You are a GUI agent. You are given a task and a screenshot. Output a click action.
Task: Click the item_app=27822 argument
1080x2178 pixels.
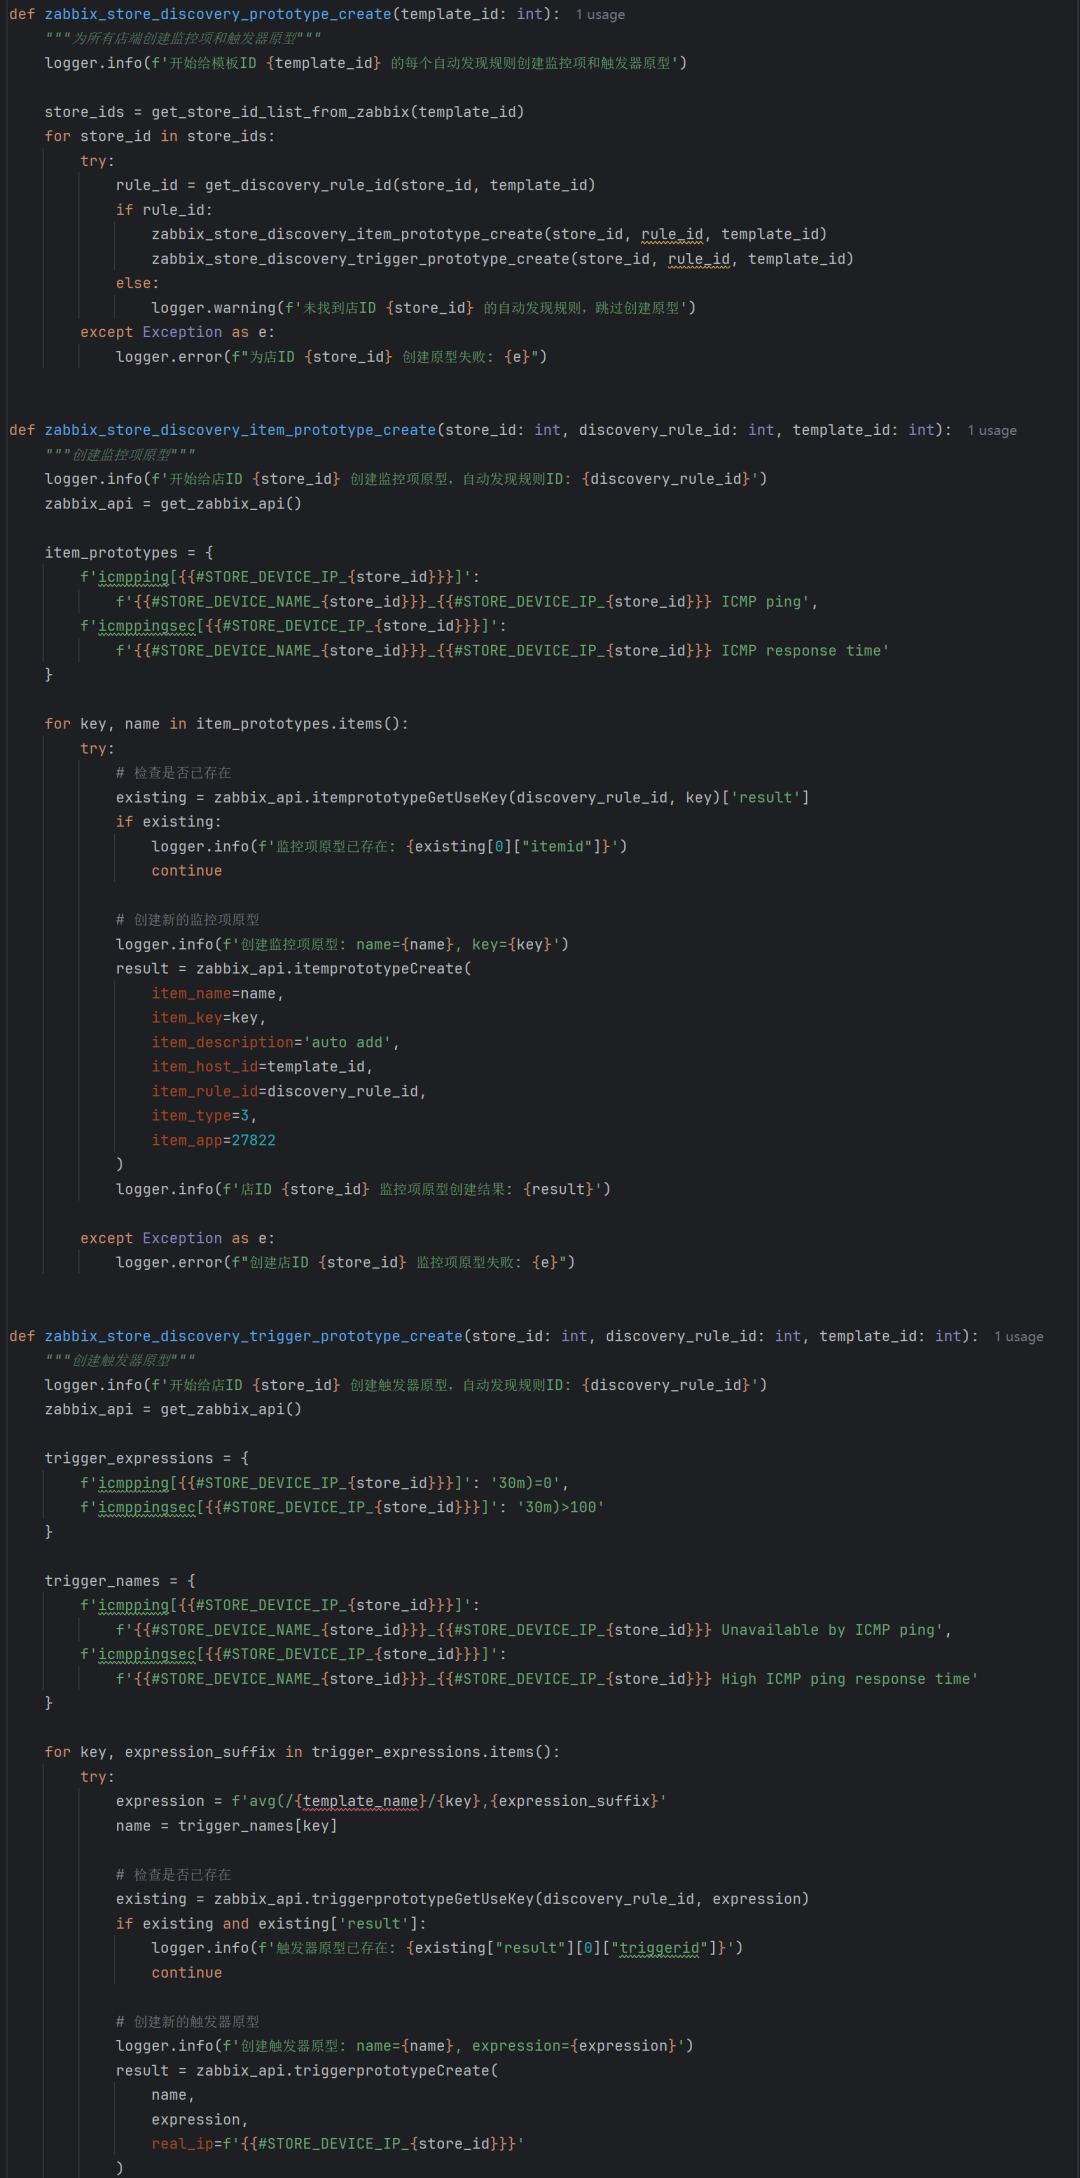pos(213,1141)
